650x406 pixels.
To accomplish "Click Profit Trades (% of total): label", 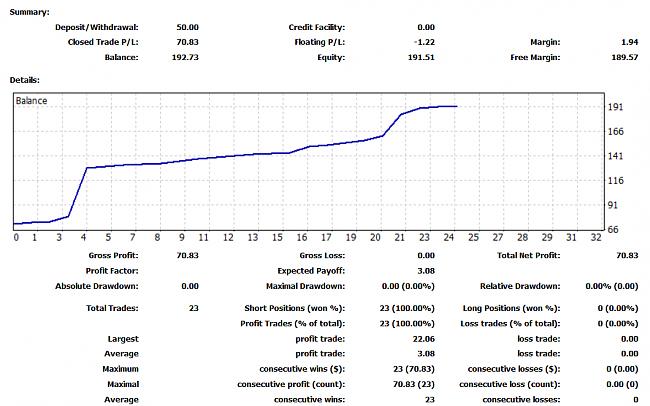I will [293, 323].
